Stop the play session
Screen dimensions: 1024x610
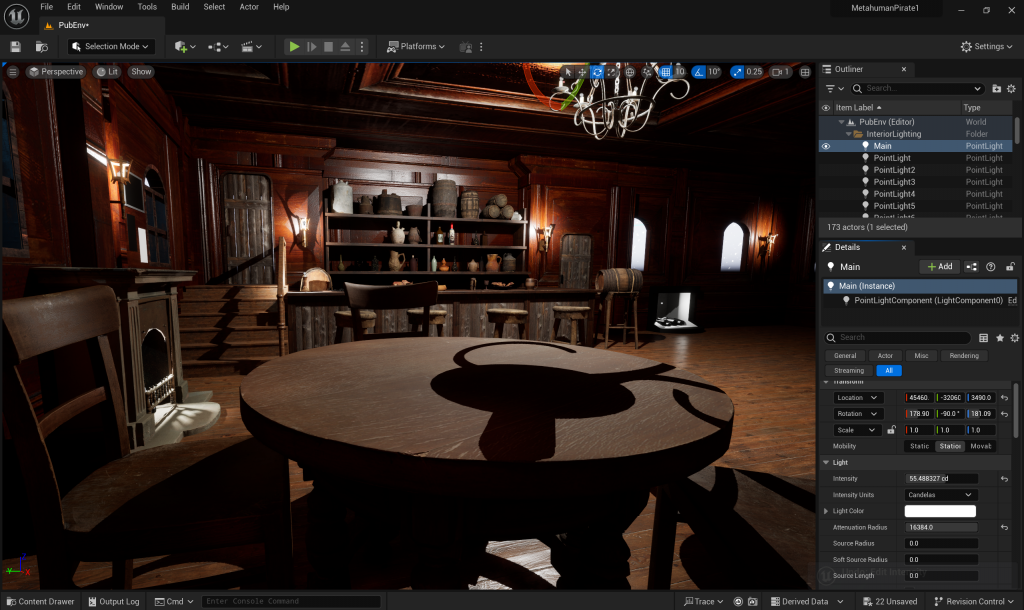tap(328, 46)
